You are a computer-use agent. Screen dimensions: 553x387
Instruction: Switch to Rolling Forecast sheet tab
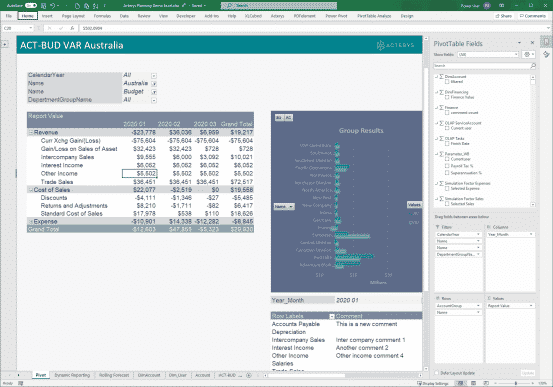coord(114,375)
